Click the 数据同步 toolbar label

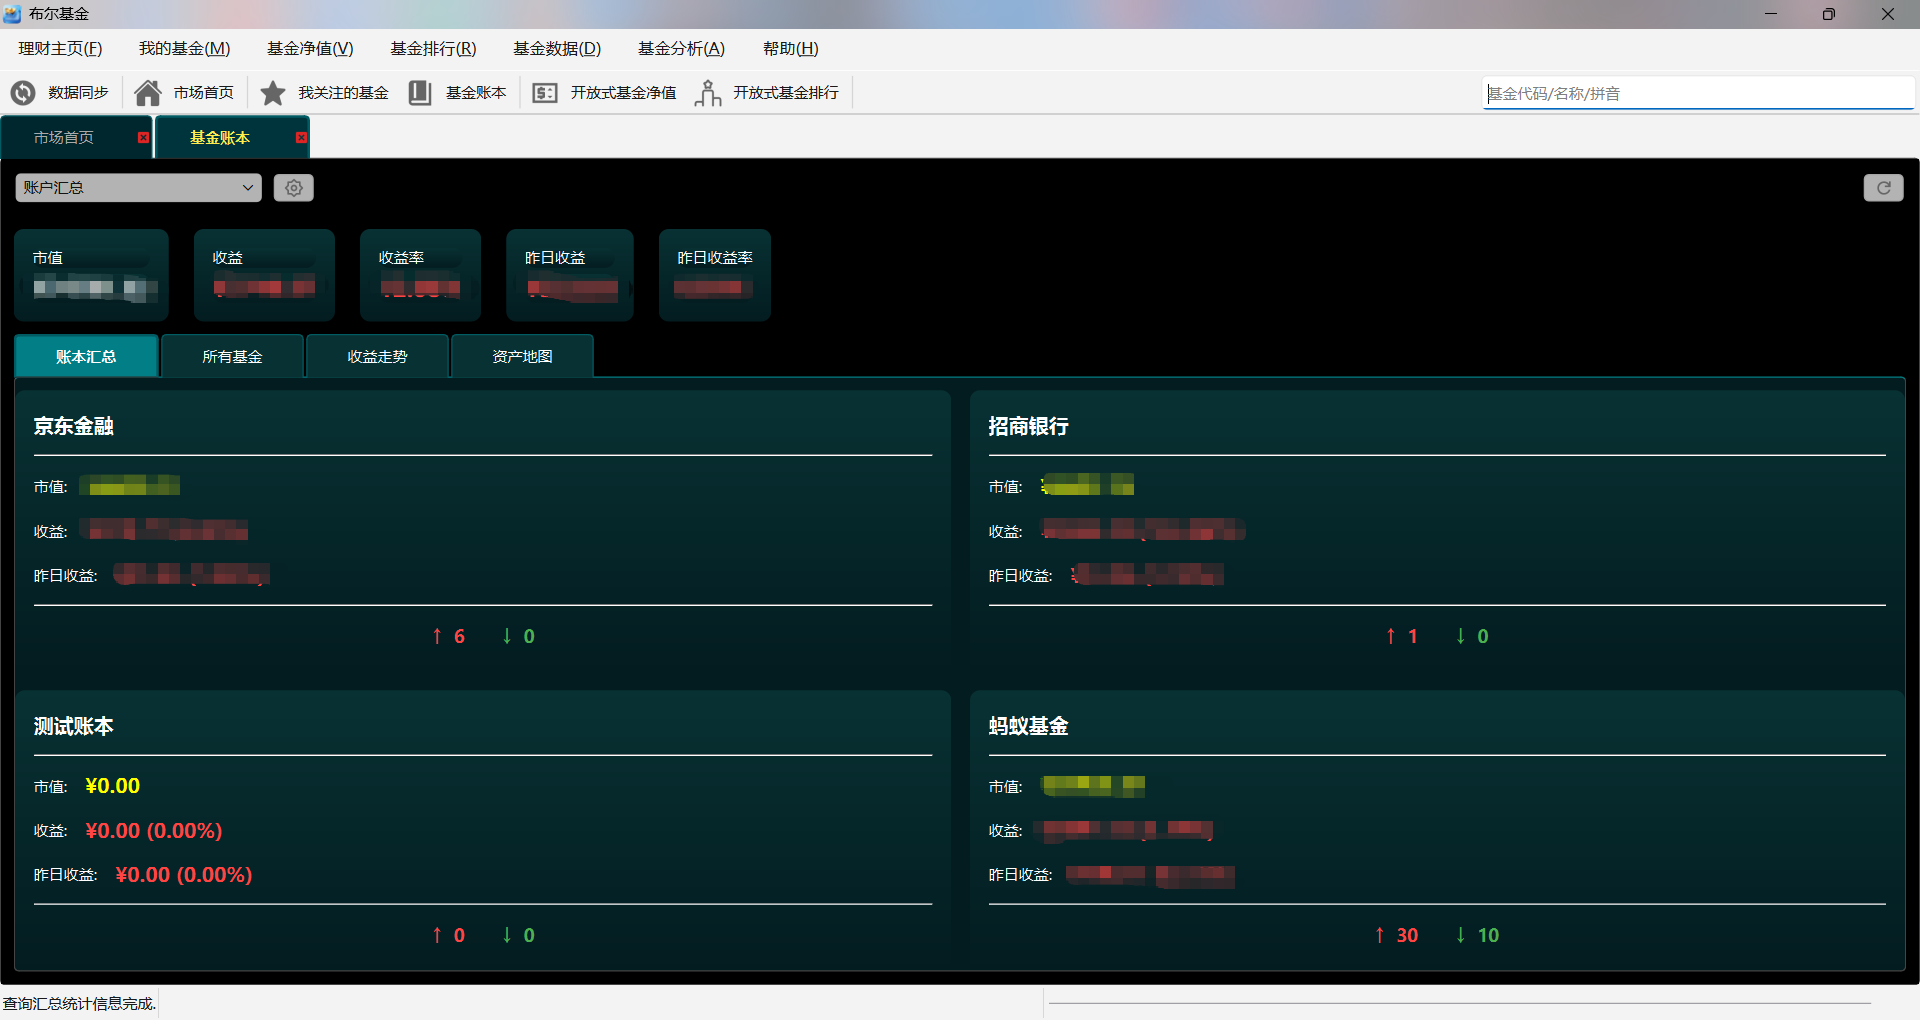pyautogui.click(x=78, y=93)
